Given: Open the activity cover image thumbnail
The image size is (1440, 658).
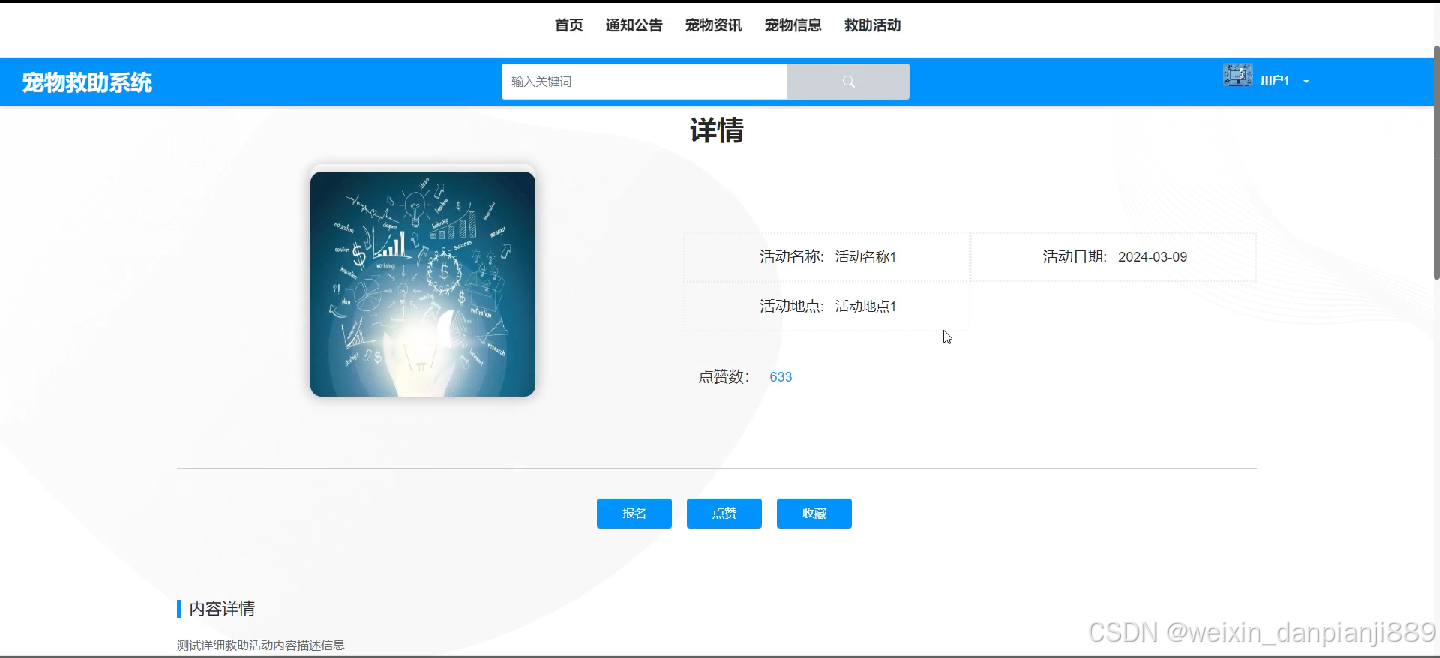Looking at the screenshot, I should [423, 284].
